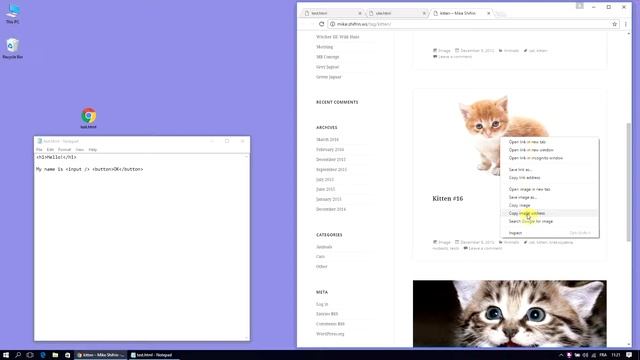Open Comments RSS link

pos(330,324)
